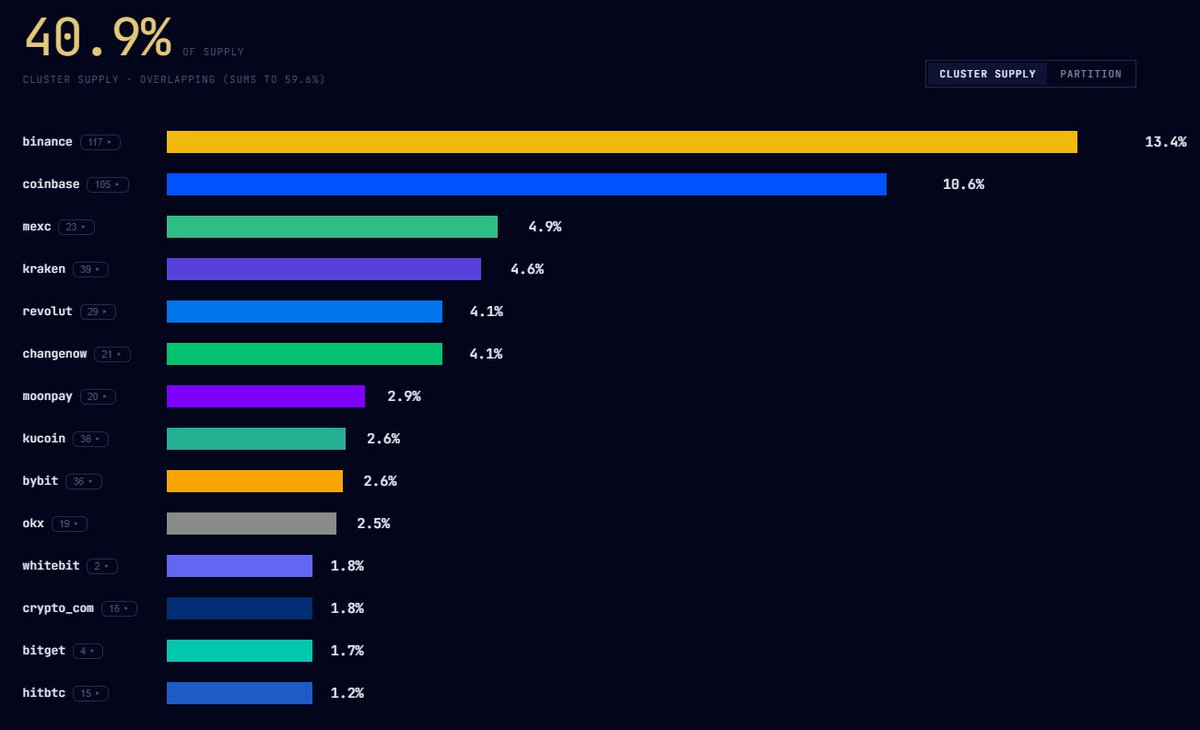
Task: Click the teal kucoin bar
Action: pyautogui.click(x=256, y=439)
